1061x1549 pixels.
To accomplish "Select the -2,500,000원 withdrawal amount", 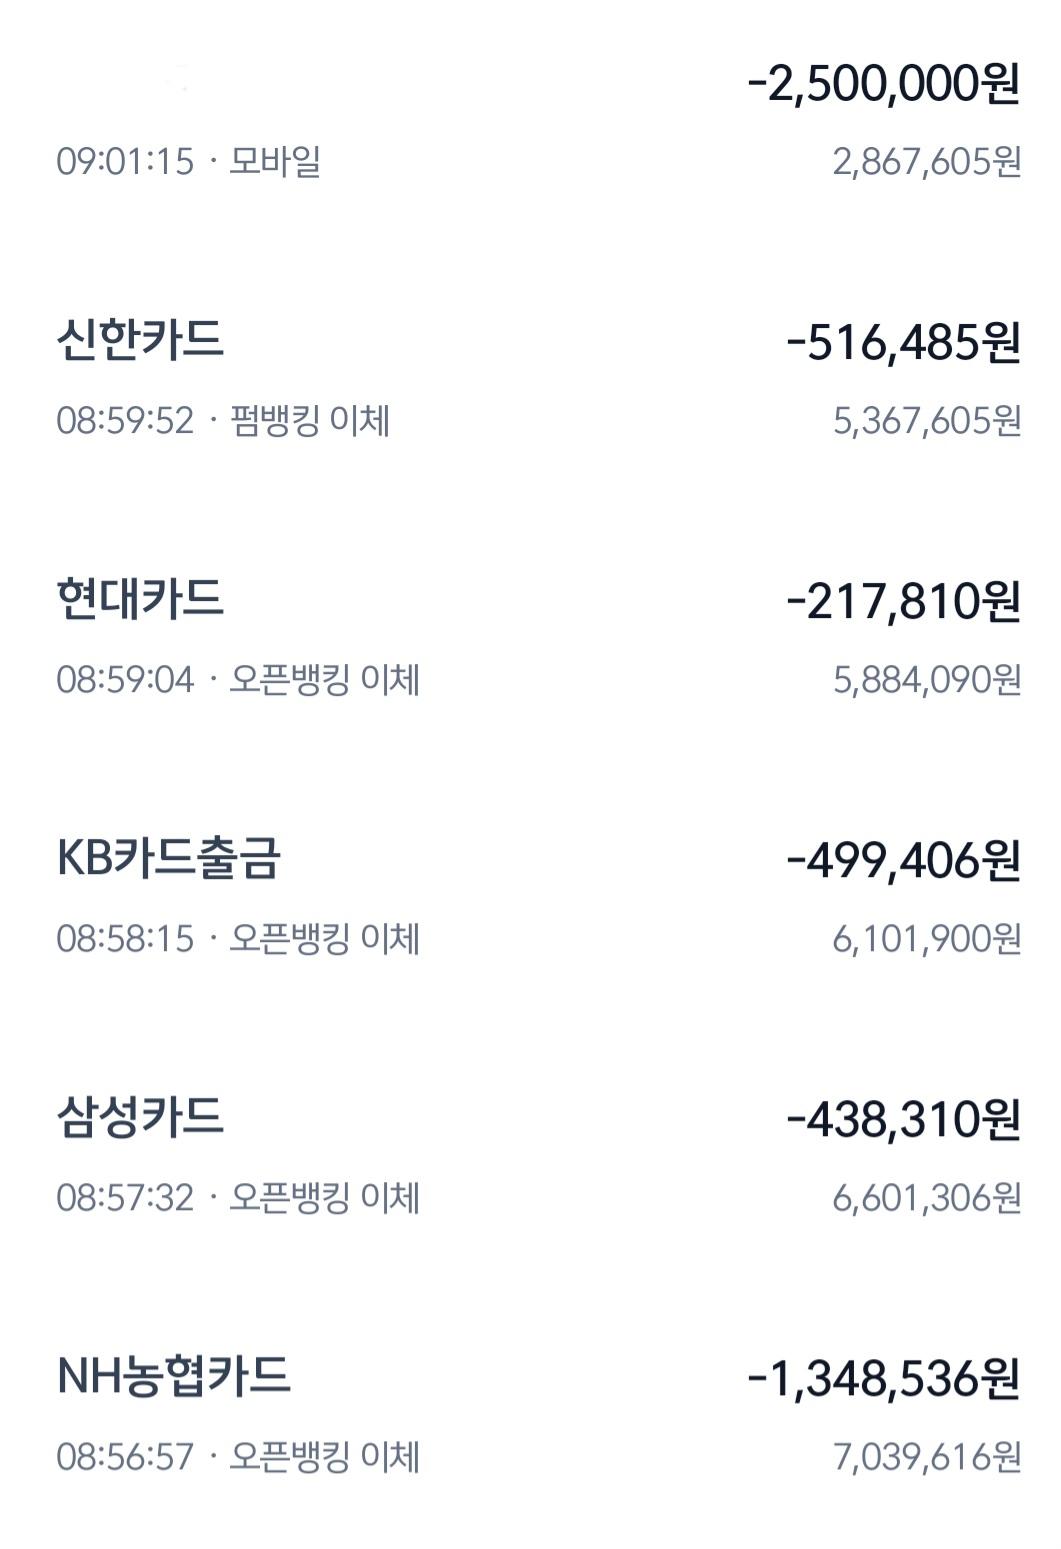I will coord(884,83).
